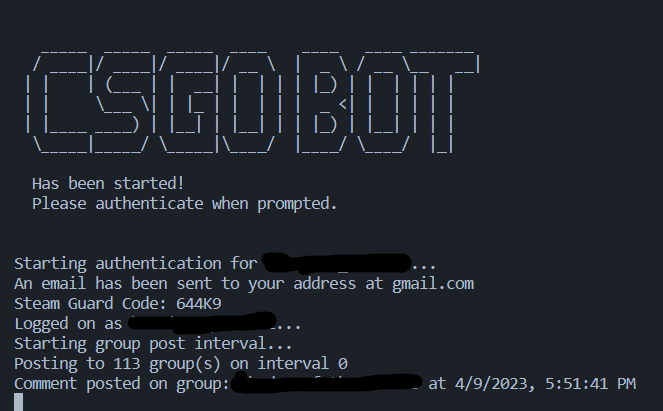Select the number 113 in posting line
This screenshot has width=663, height=411.
(x=126, y=364)
